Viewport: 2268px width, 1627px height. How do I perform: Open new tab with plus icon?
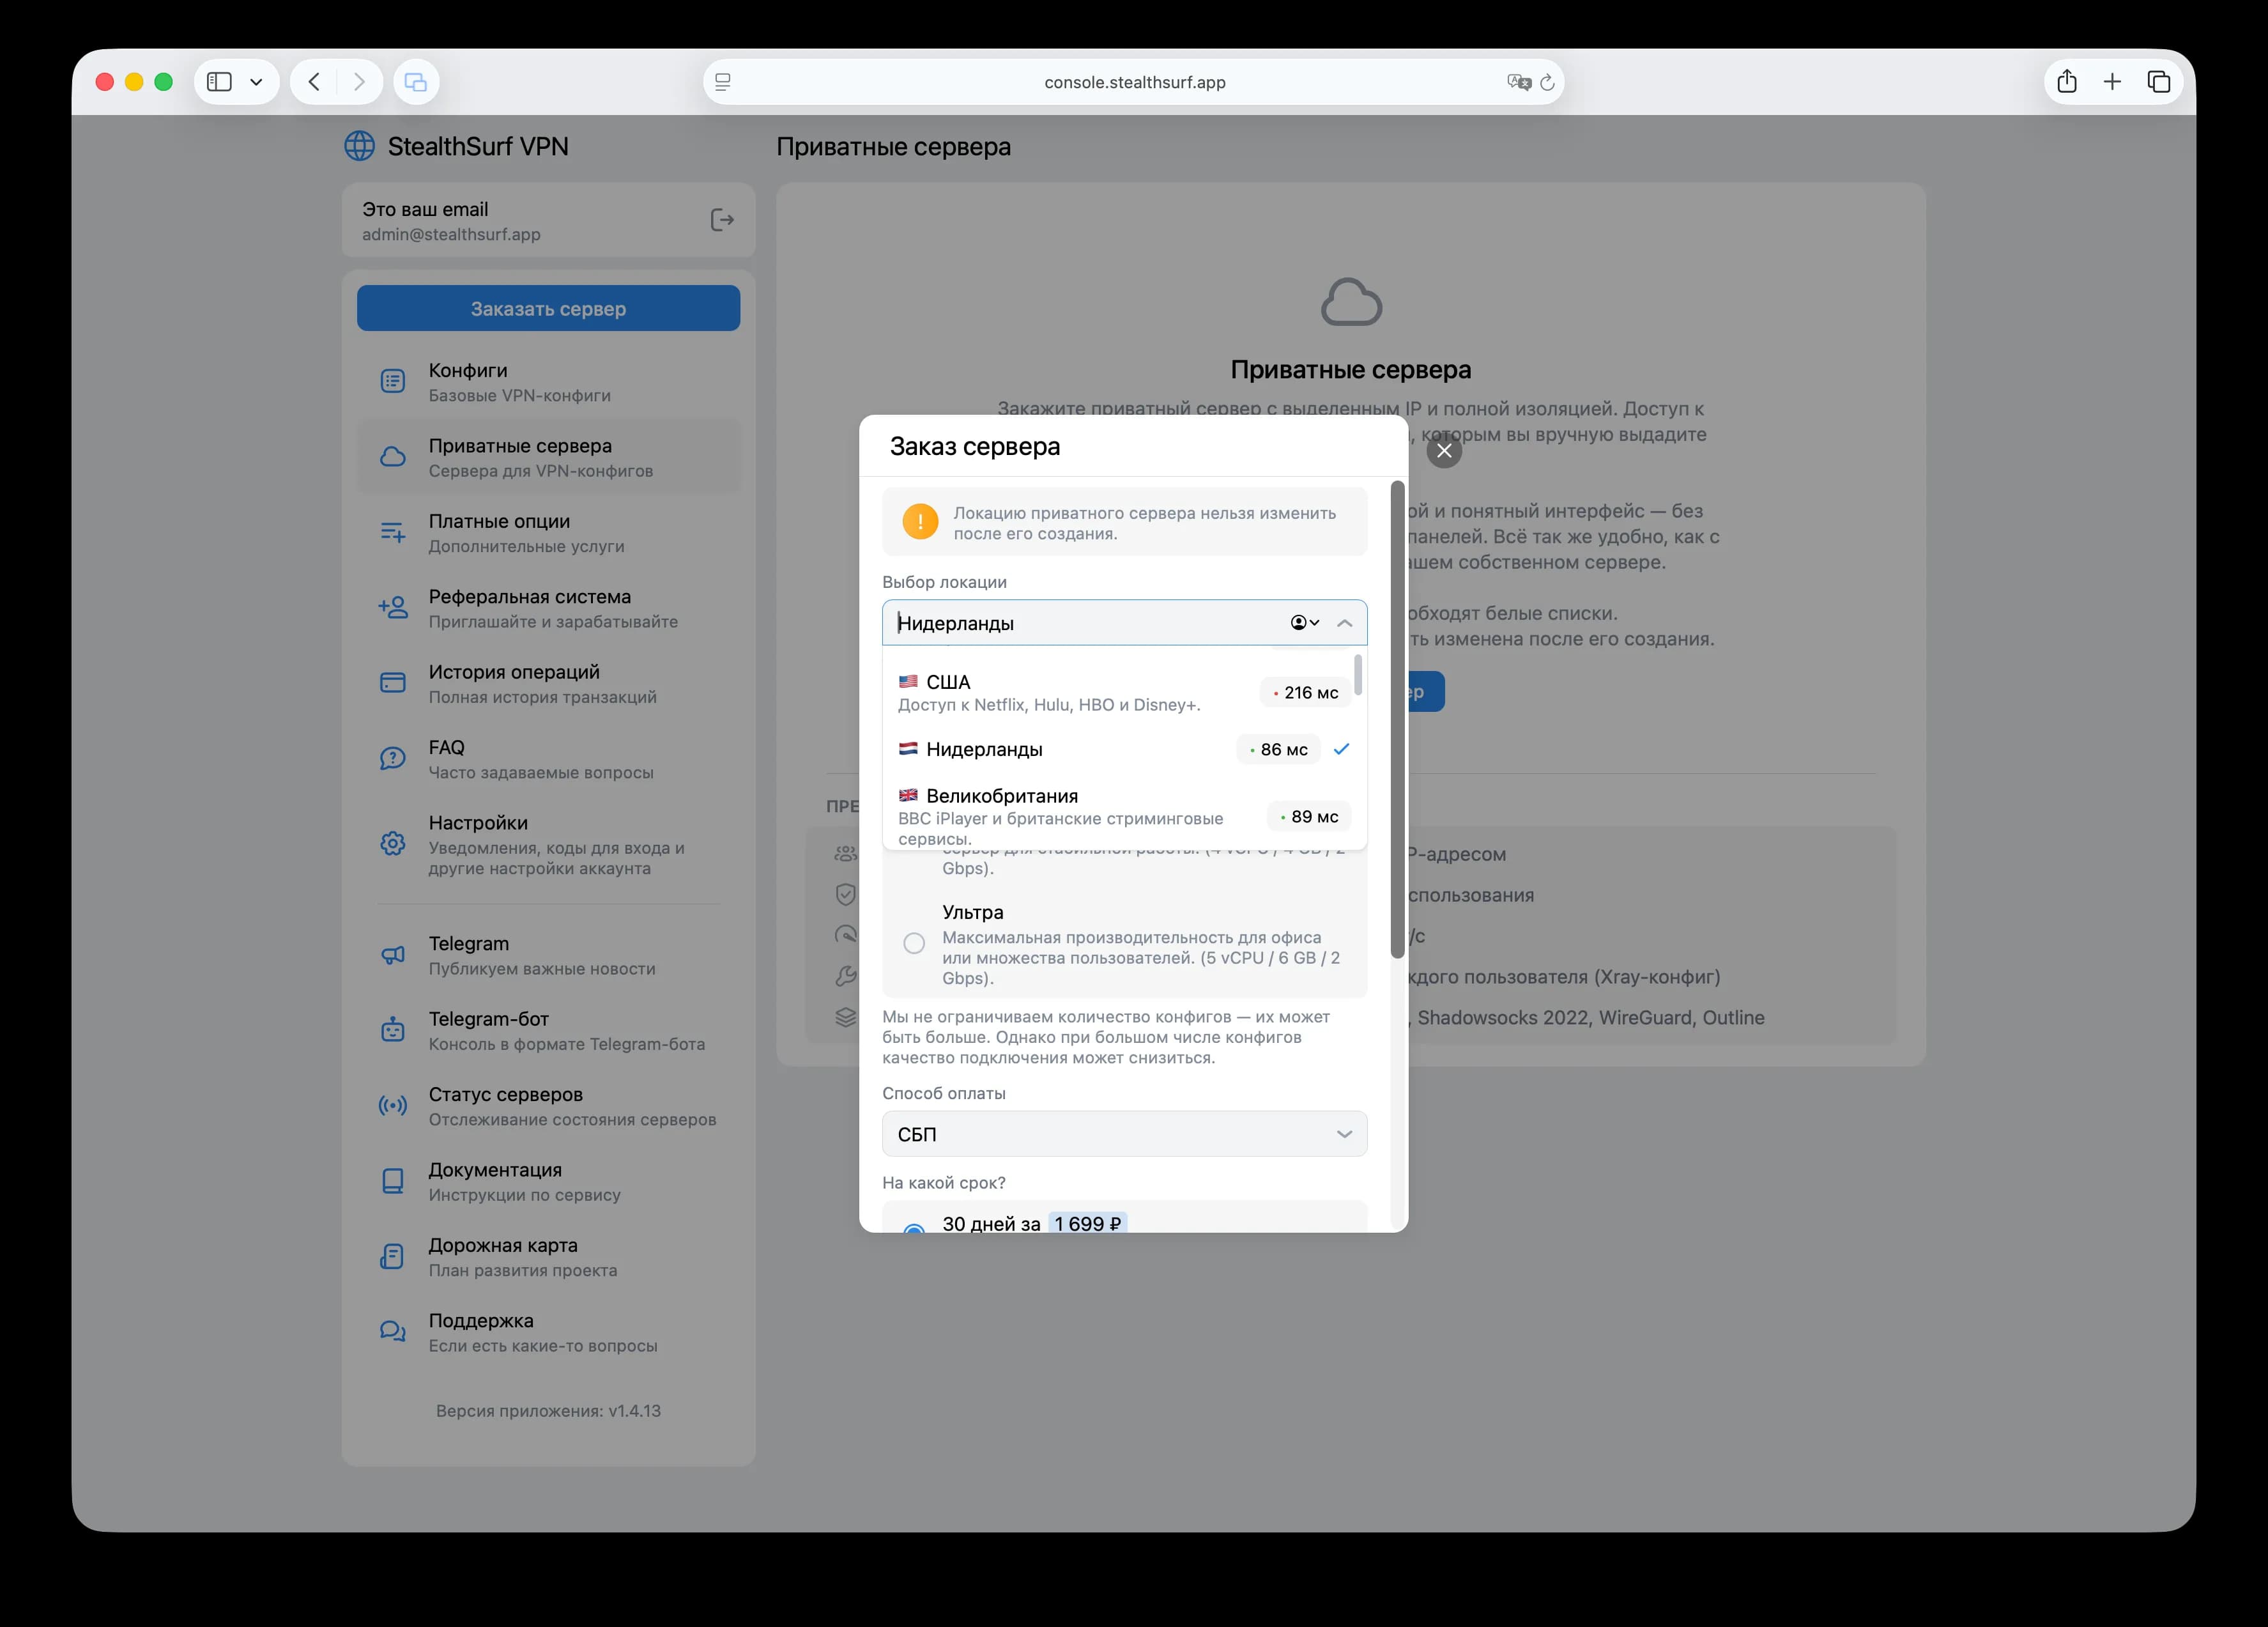pyautogui.click(x=2112, y=82)
